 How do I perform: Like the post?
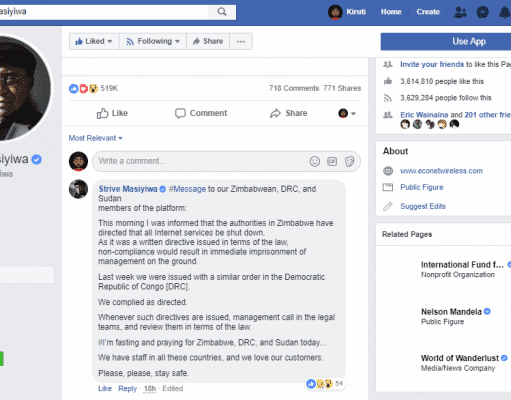pos(112,113)
